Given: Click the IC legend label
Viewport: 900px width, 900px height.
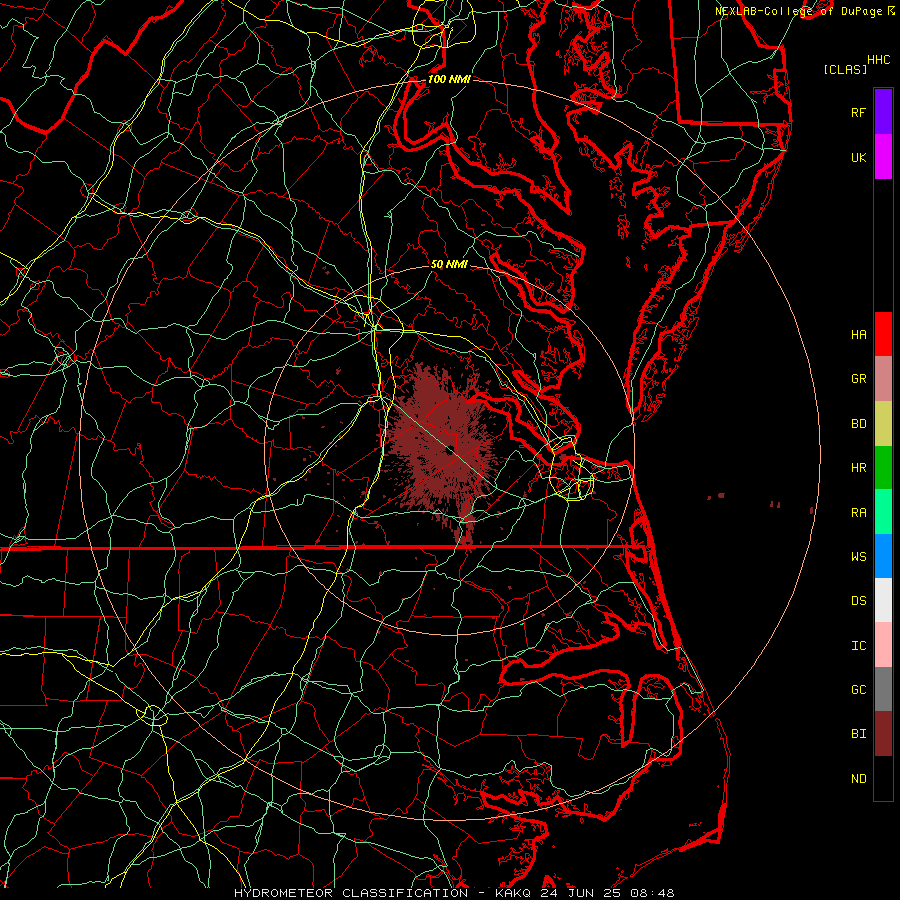Looking at the screenshot, I should point(858,646).
